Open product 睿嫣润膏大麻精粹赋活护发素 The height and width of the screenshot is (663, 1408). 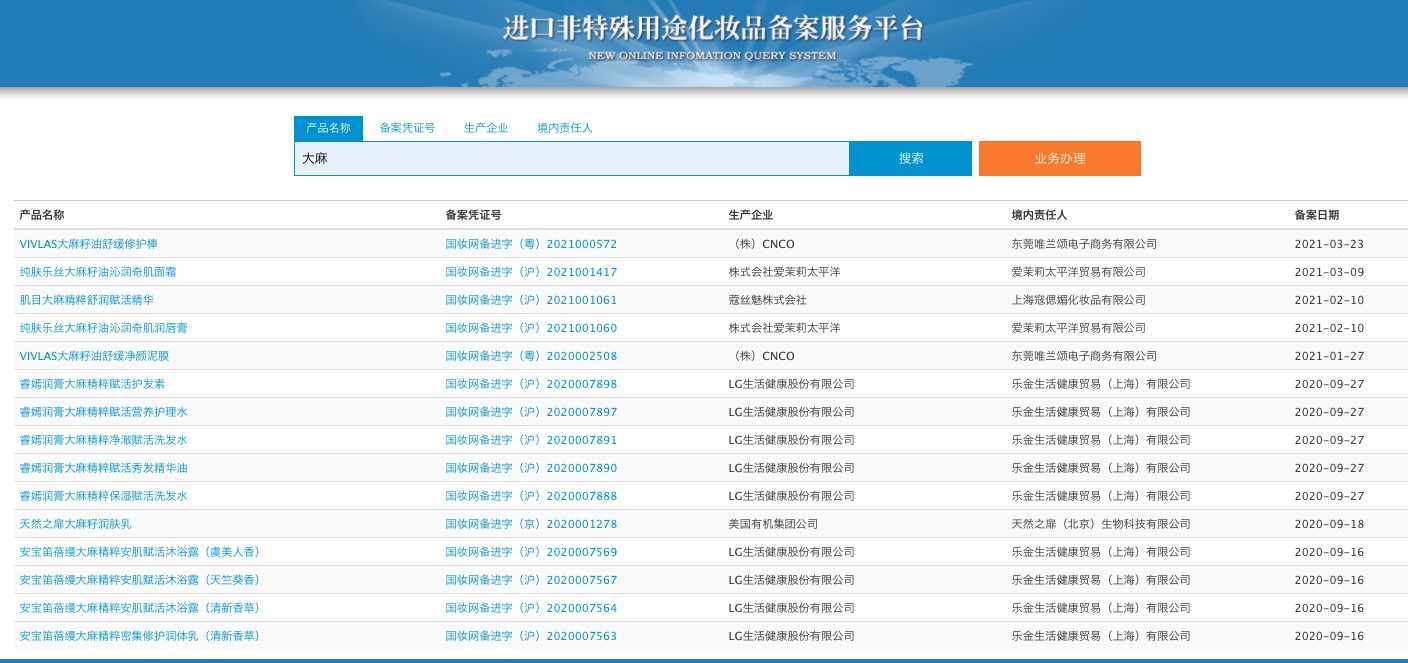click(92, 384)
